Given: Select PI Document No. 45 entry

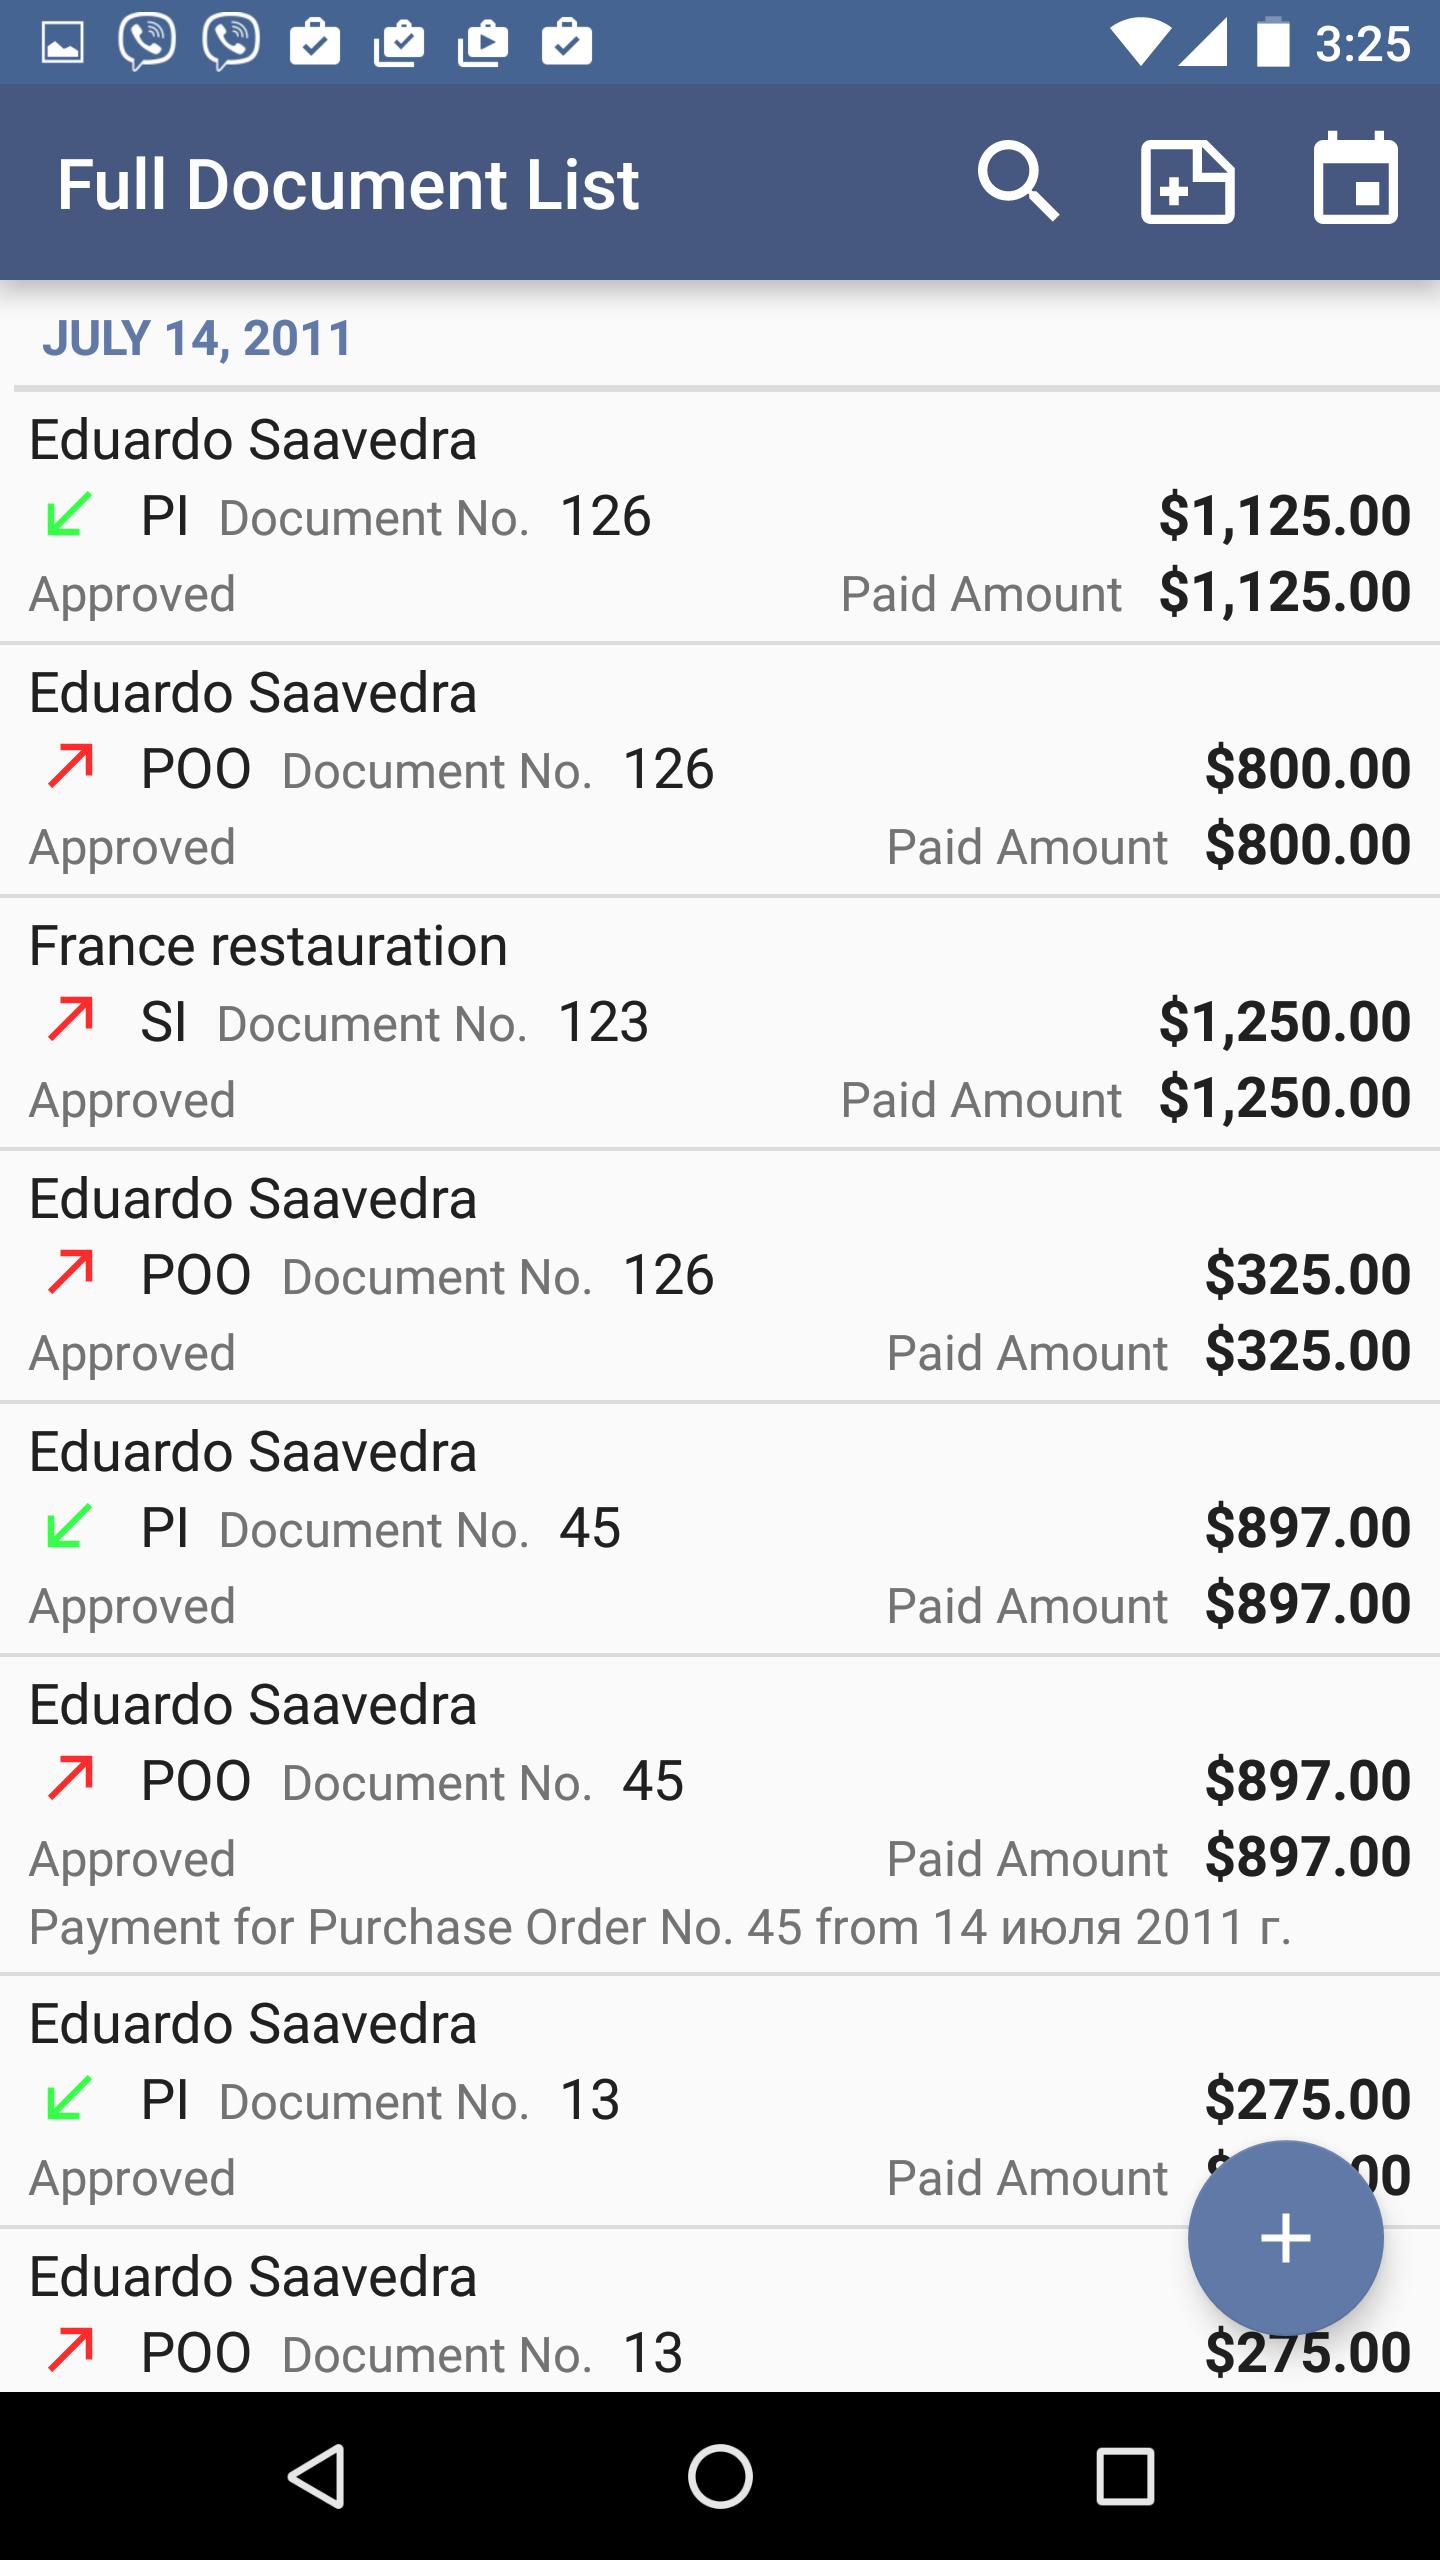Looking at the screenshot, I should click(x=600, y=1528).
